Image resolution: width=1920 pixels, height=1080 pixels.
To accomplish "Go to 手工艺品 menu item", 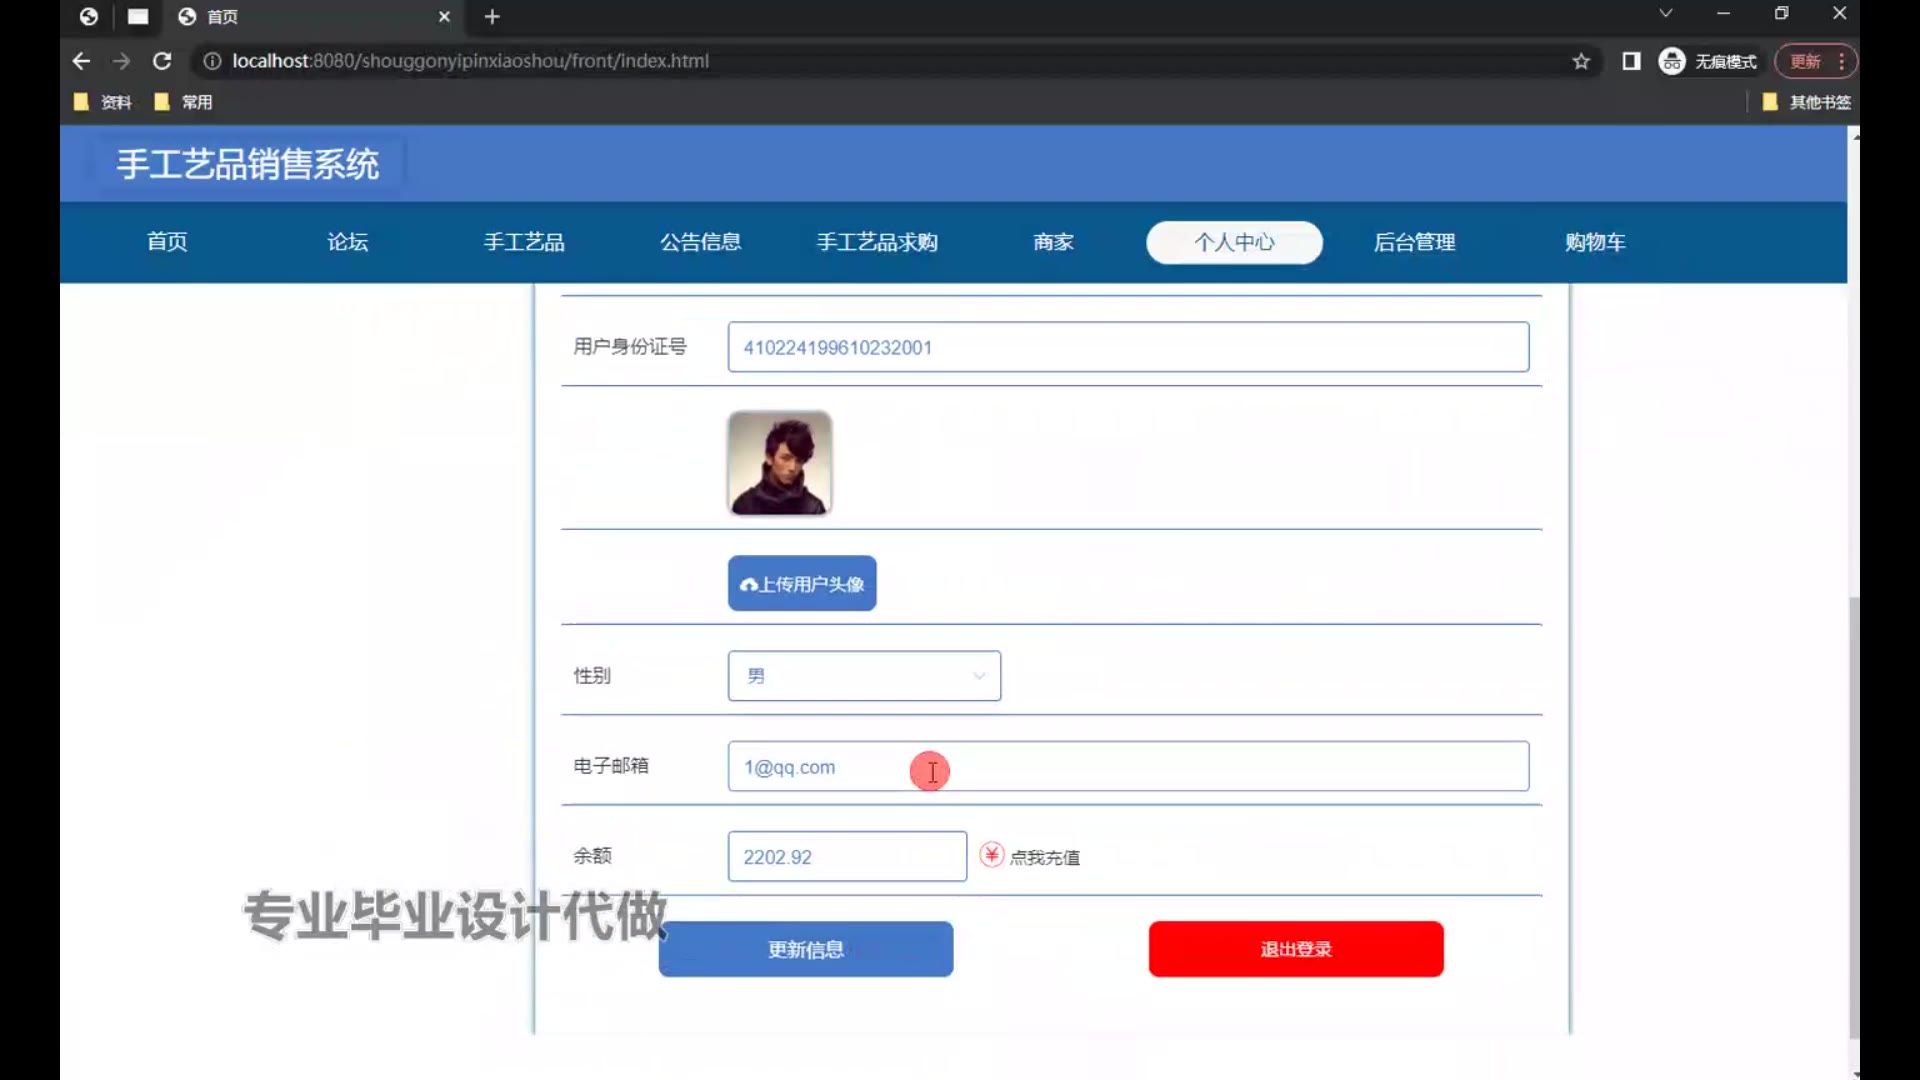I will pyautogui.click(x=524, y=242).
